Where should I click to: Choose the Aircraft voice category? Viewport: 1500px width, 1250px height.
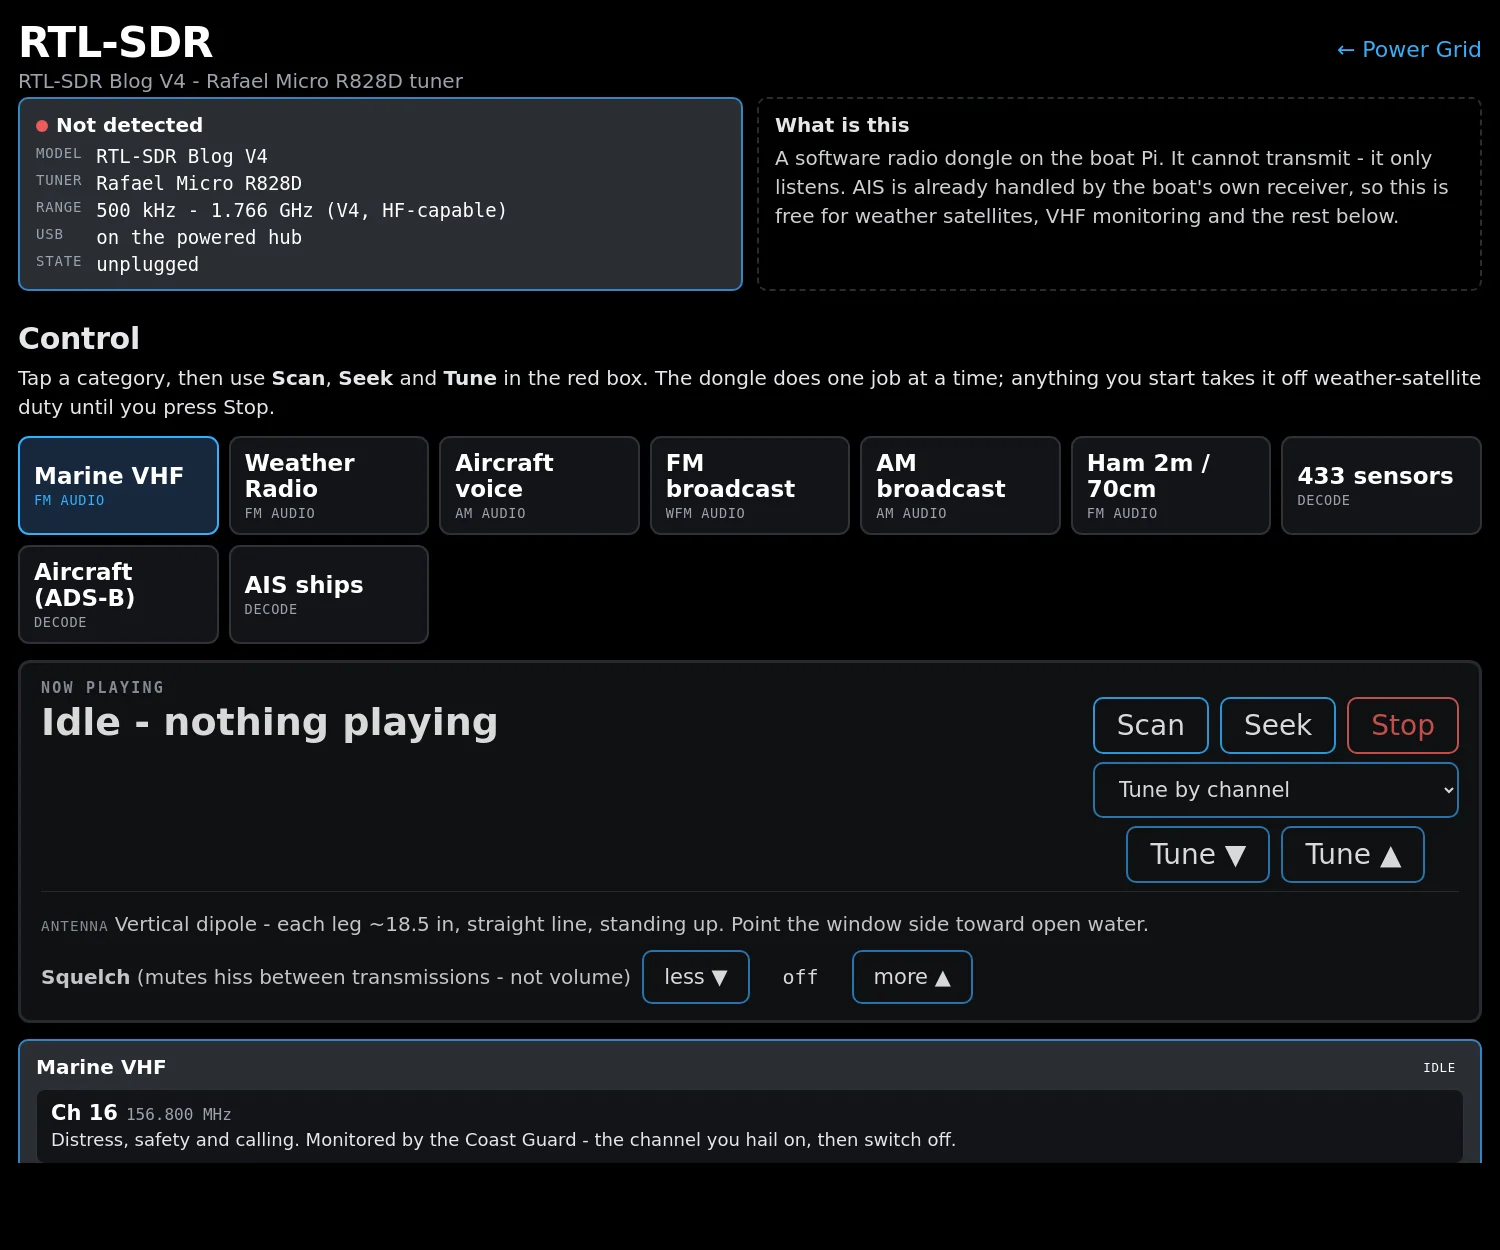539,485
